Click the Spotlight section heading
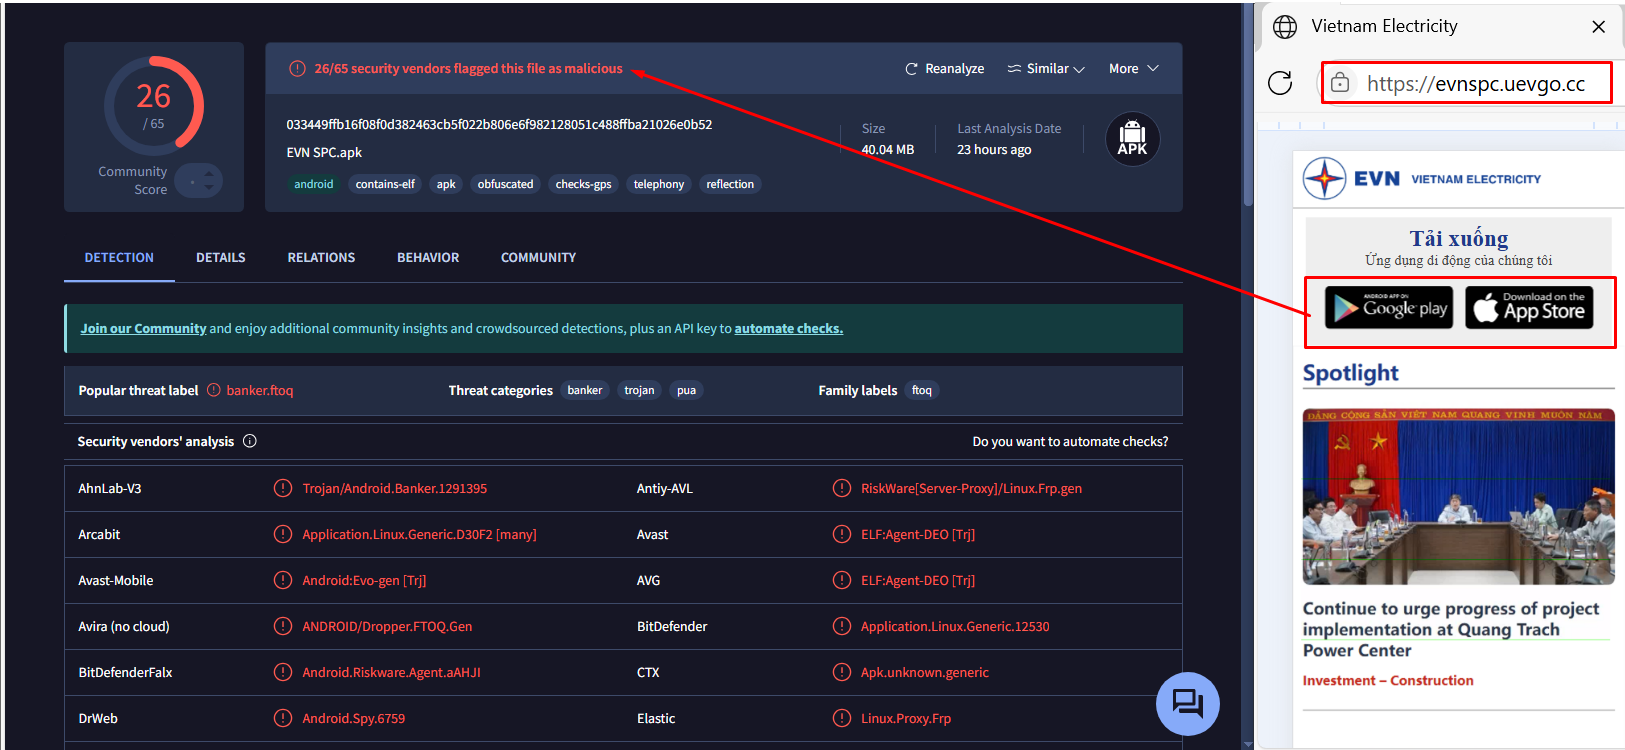1625x750 pixels. [1350, 373]
